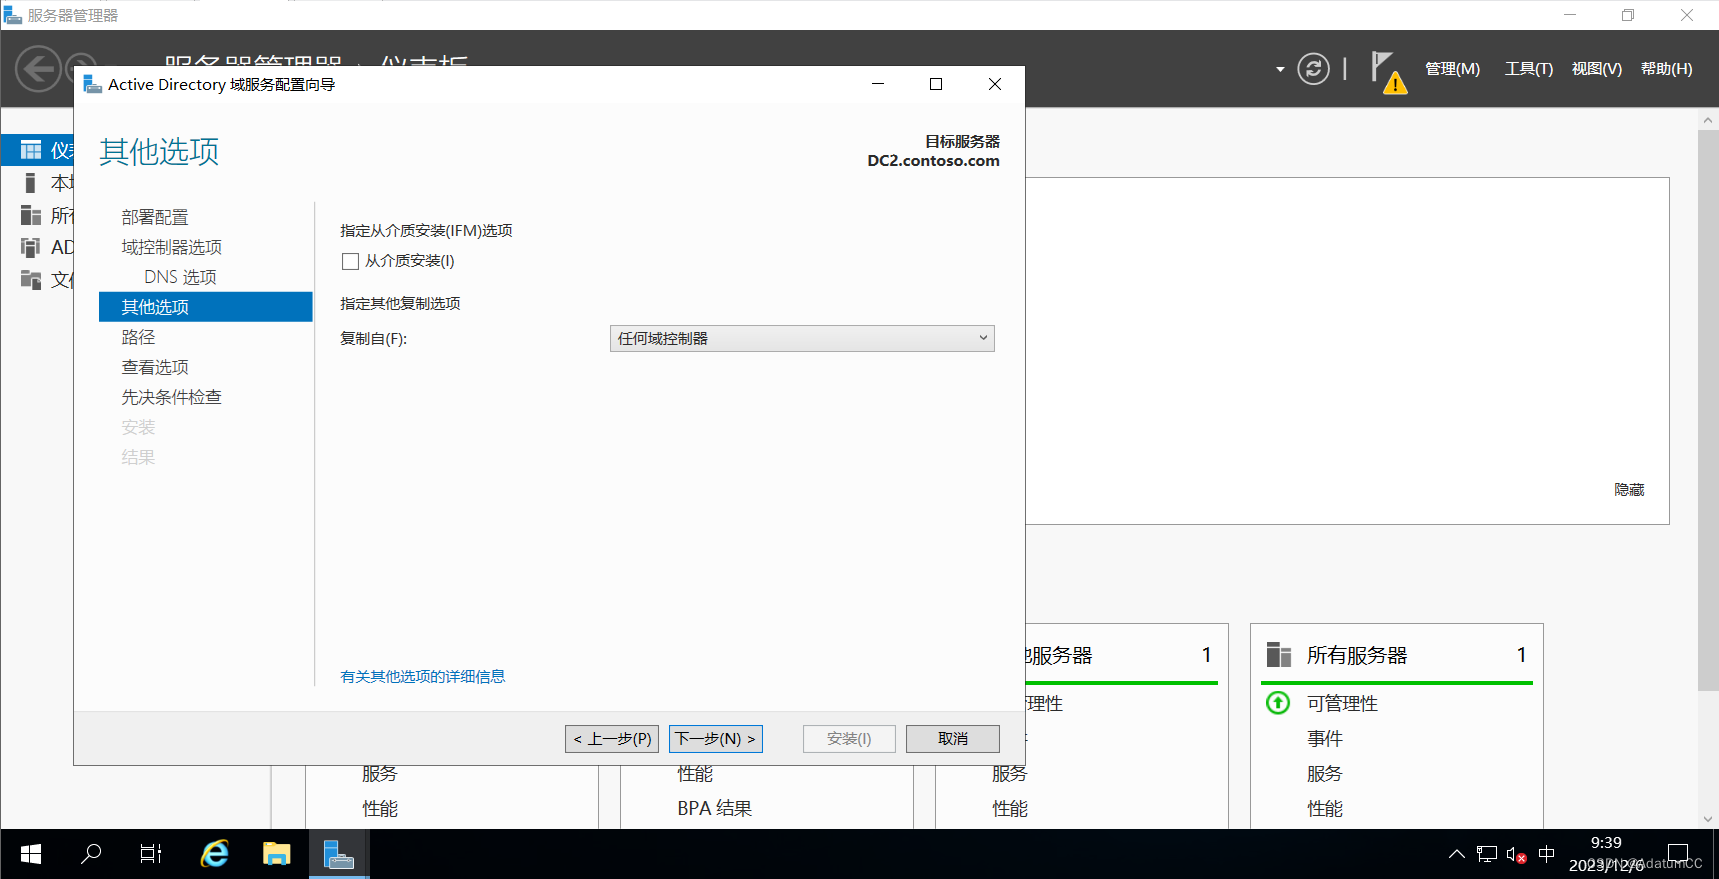This screenshot has height=879, width=1719.
Task: Expand the header dropdown arrow near refresh
Action: point(1280,70)
